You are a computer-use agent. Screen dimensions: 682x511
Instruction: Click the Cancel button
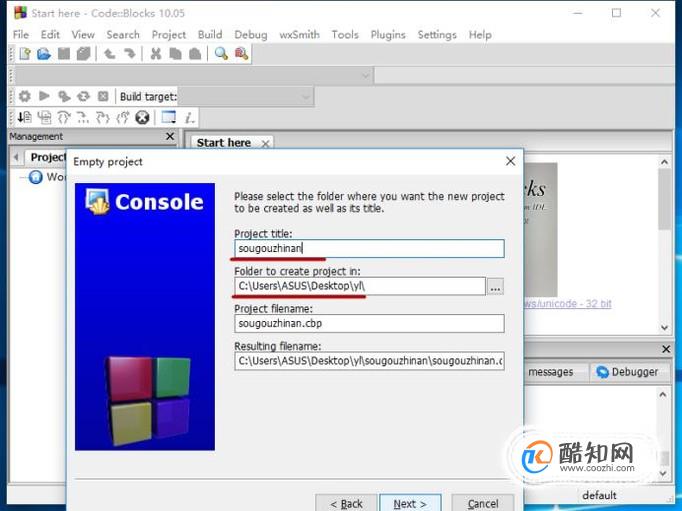(x=483, y=503)
